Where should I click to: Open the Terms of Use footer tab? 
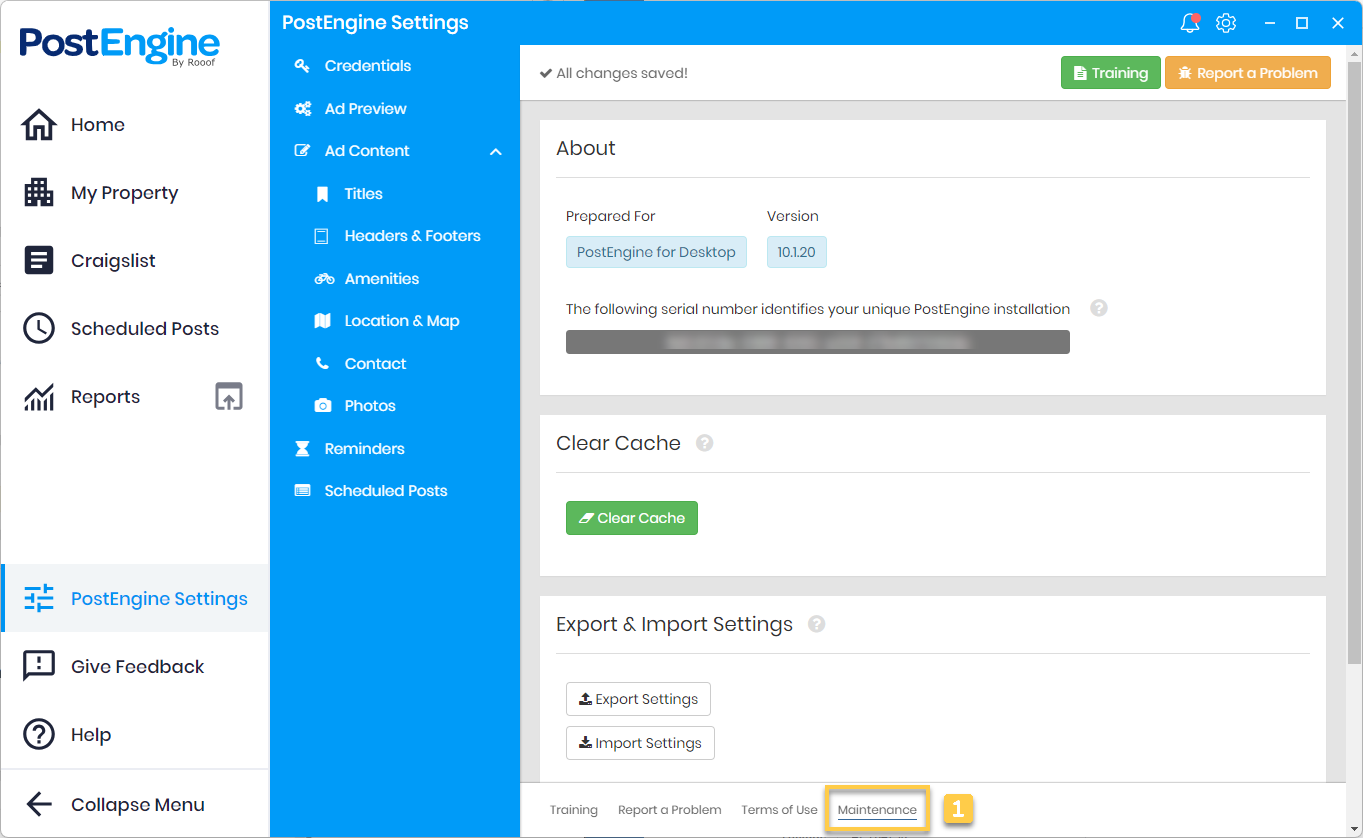(779, 810)
